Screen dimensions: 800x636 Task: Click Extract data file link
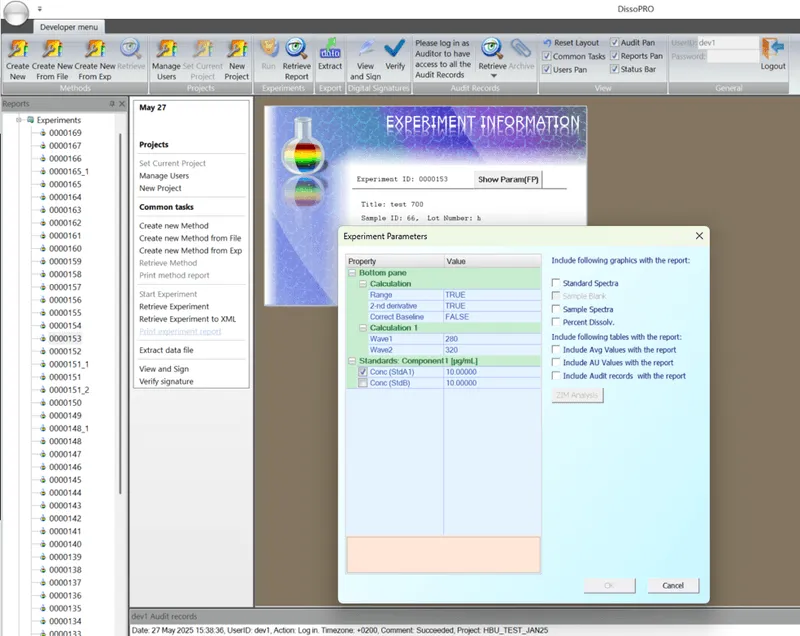pos(166,350)
